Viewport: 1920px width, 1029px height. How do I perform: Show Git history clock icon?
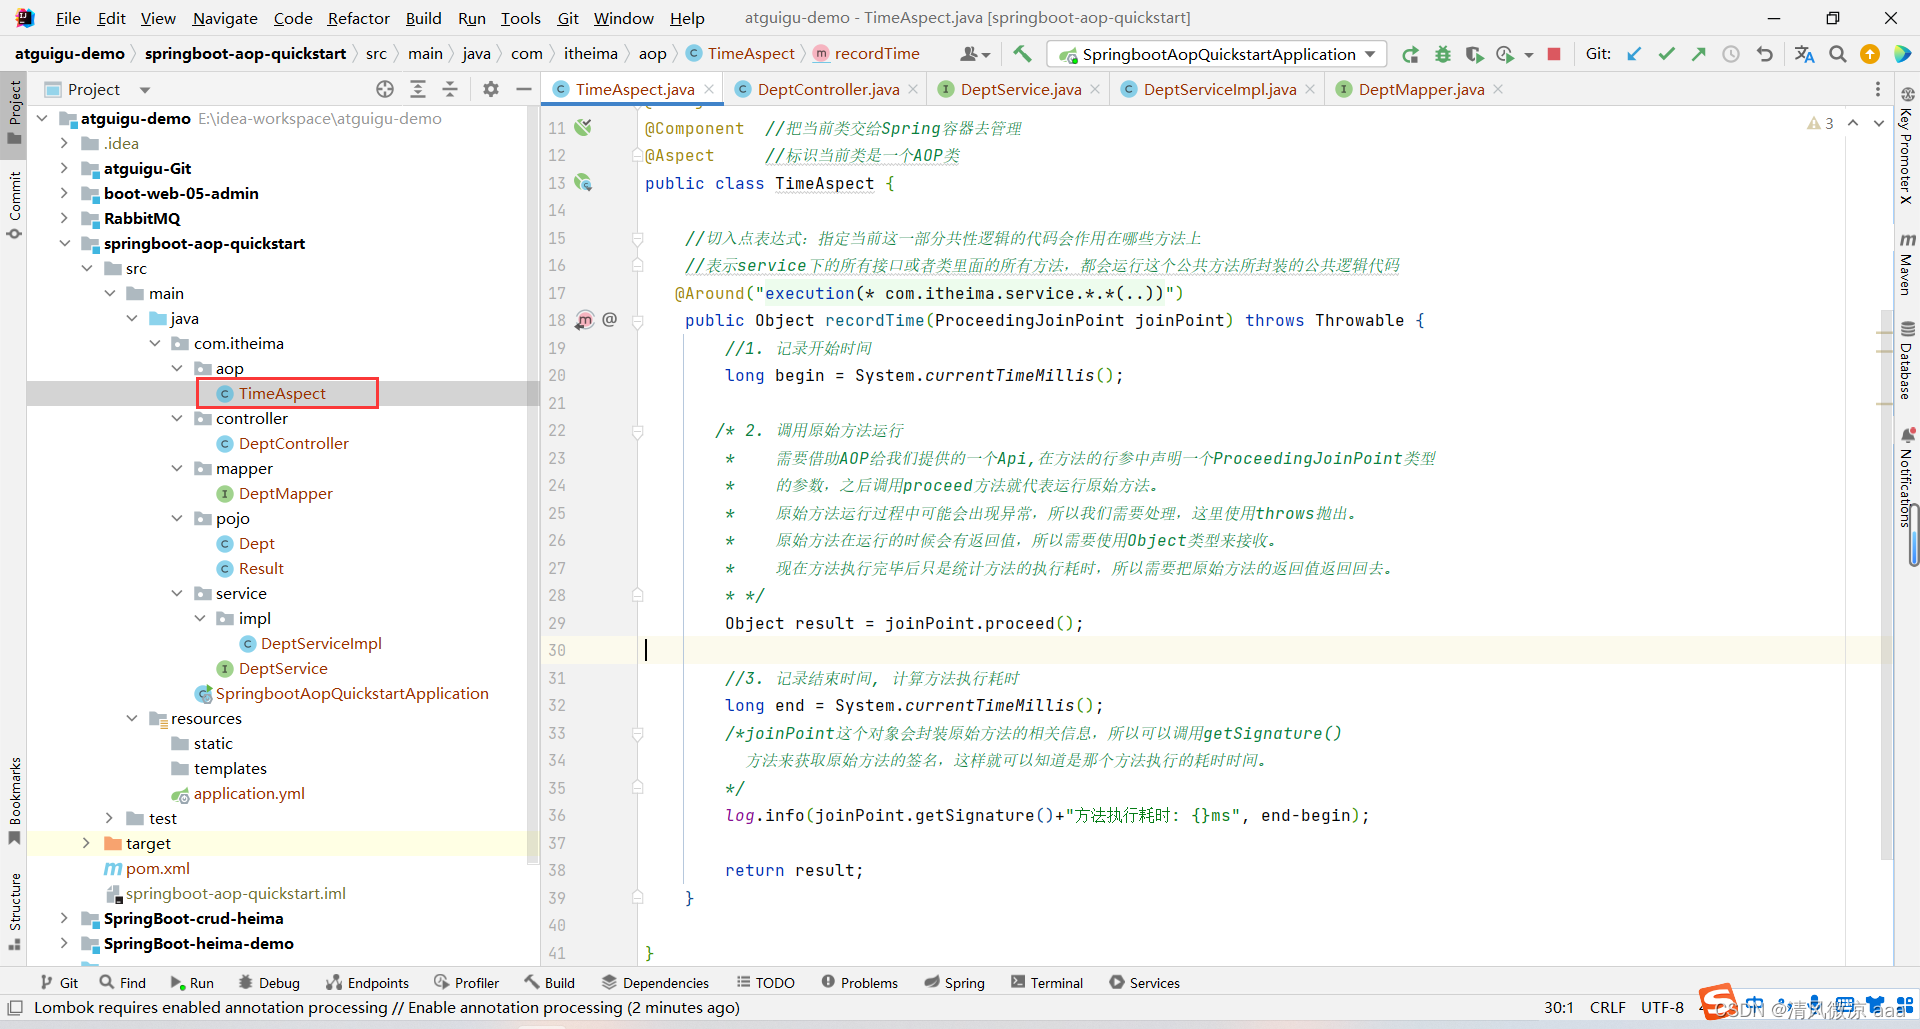tap(1731, 54)
